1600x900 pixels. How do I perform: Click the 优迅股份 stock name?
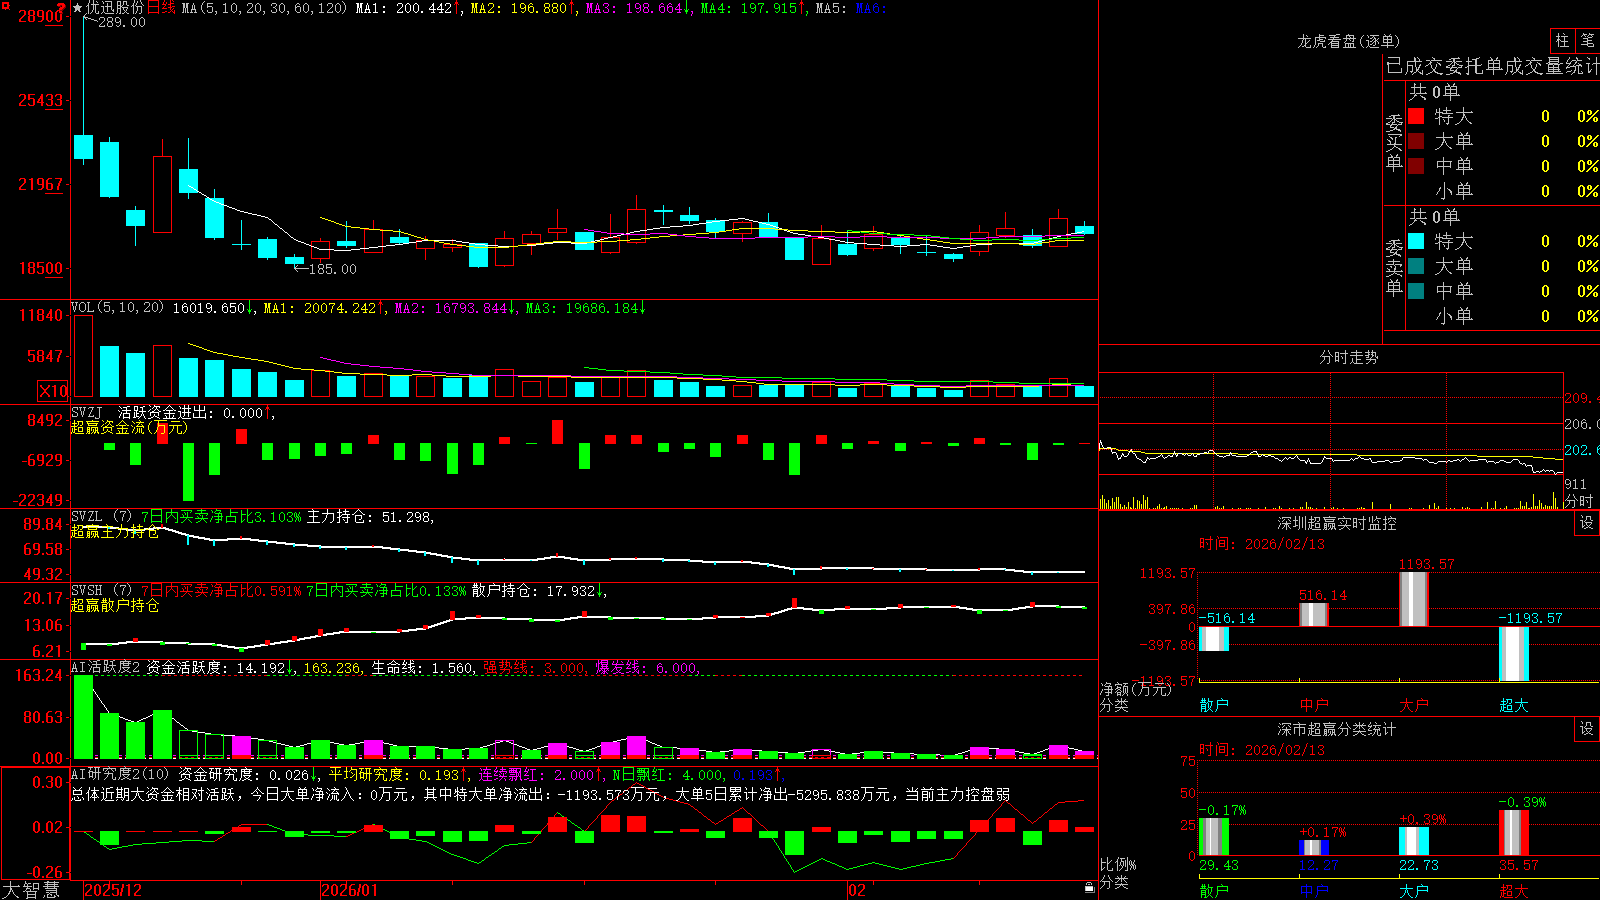[115, 8]
